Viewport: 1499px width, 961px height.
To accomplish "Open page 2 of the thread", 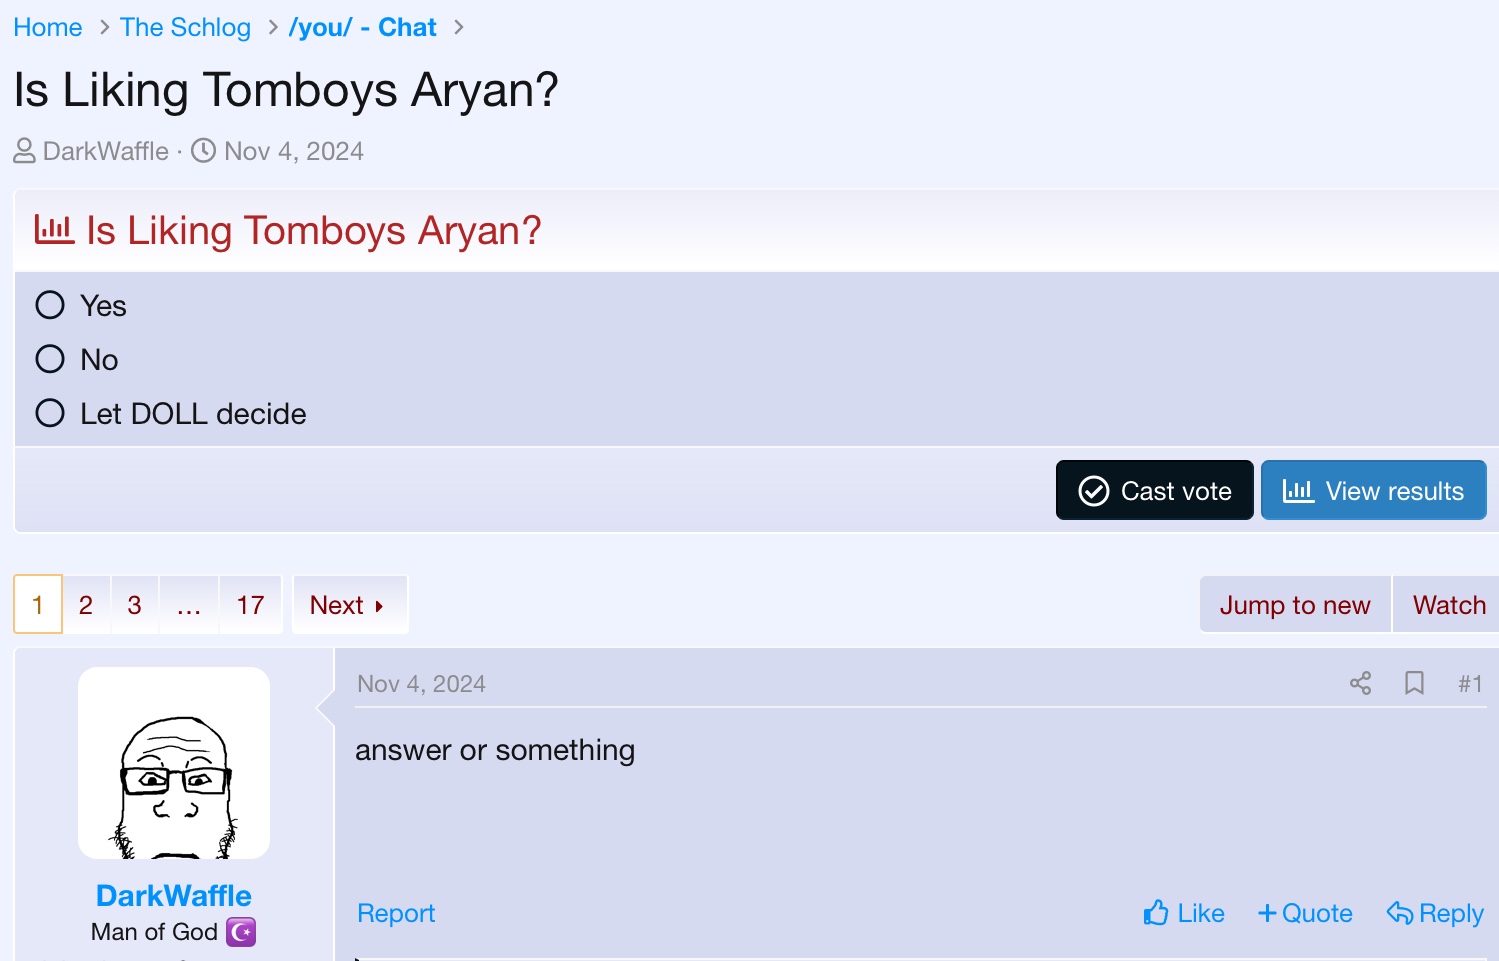I will click(86, 605).
